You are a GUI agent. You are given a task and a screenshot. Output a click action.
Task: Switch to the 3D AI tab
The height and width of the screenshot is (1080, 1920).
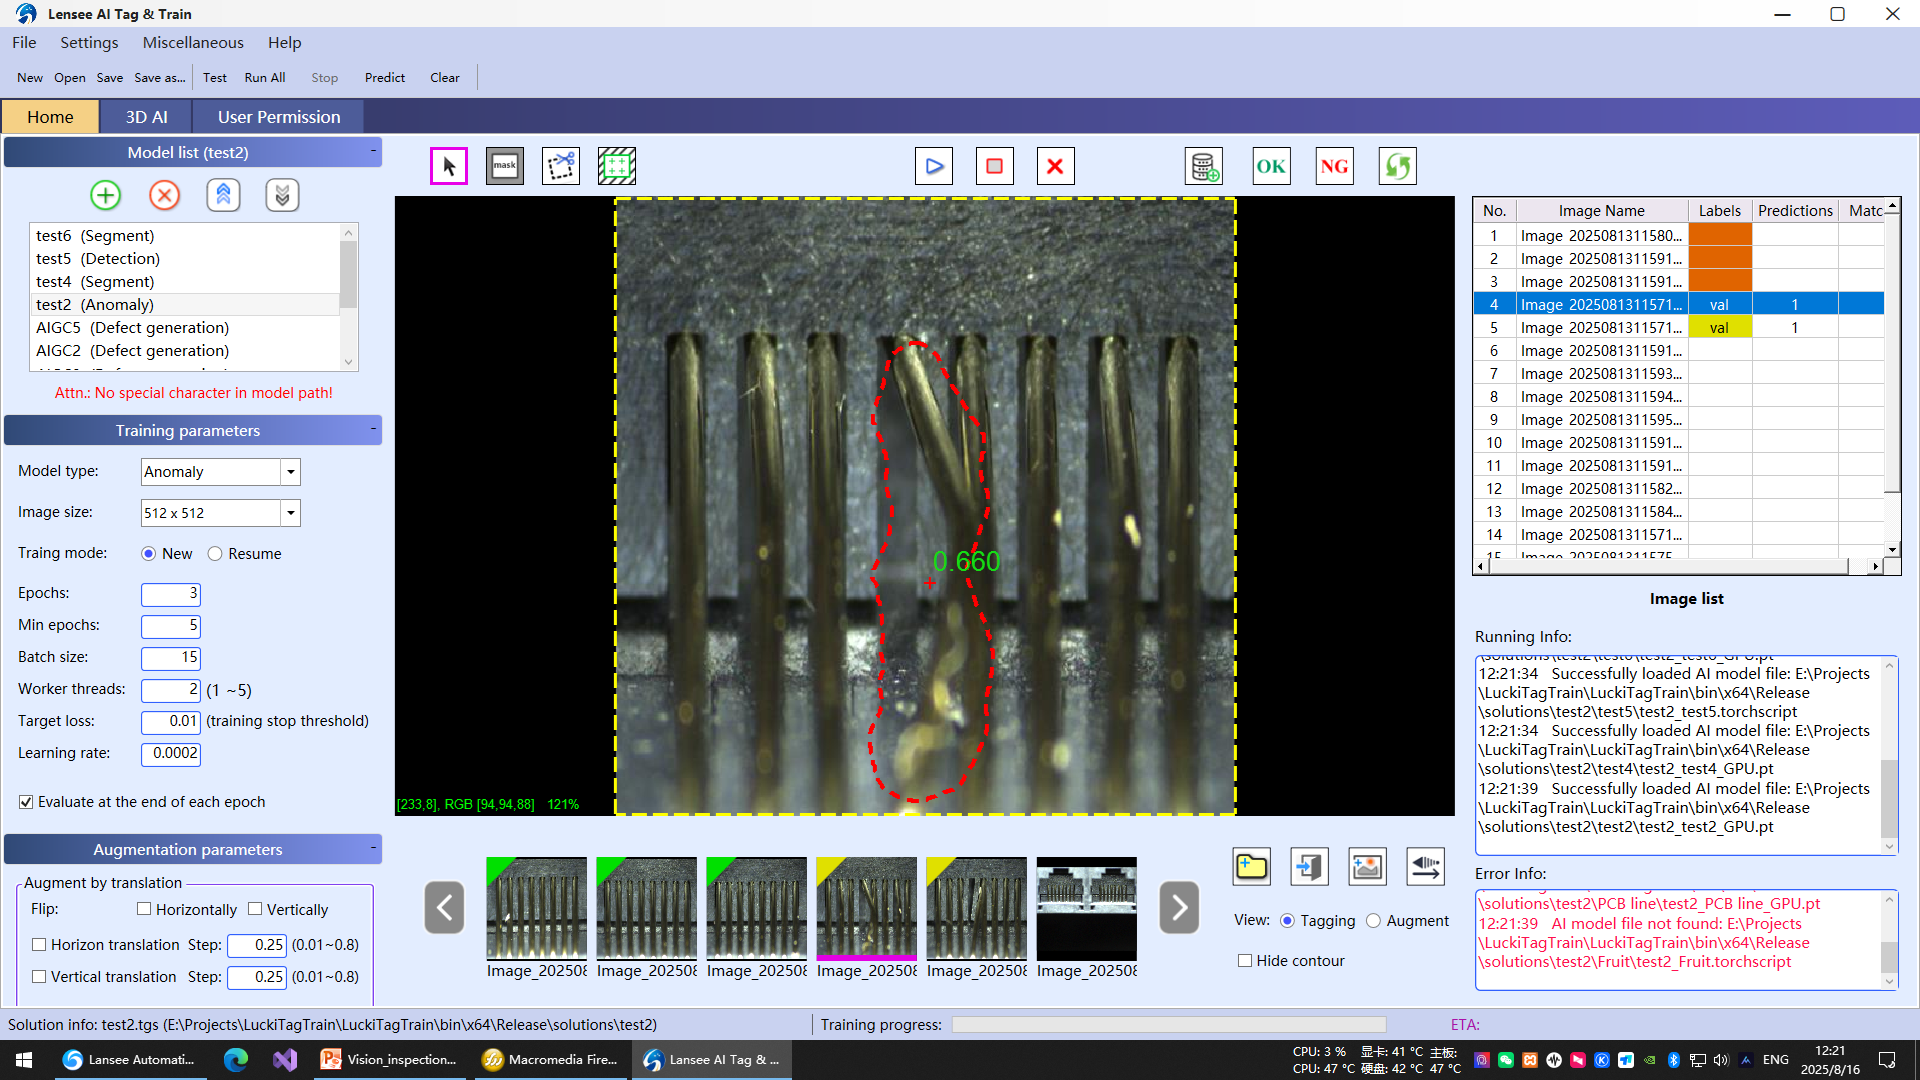coord(146,117)
